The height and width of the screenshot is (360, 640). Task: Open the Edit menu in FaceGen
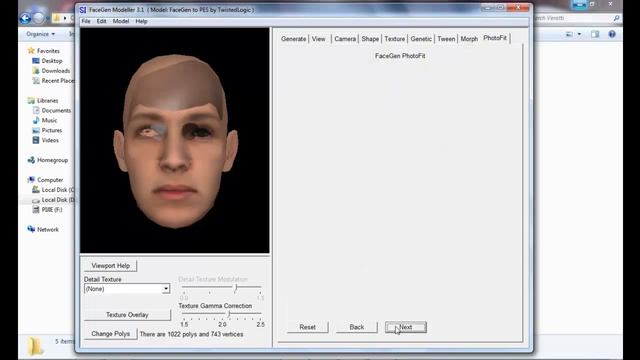101,21
